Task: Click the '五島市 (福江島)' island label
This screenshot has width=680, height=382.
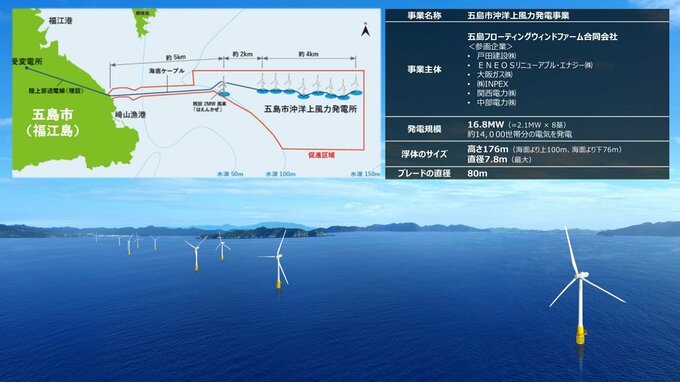Action: [53, 123]
